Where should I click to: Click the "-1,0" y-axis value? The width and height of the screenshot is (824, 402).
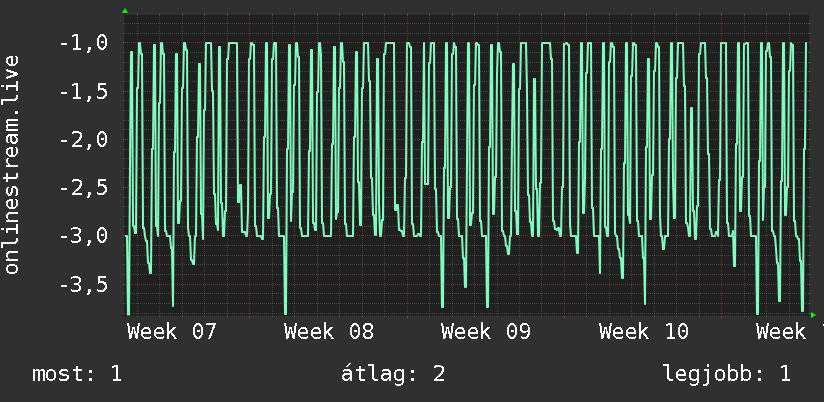[84, 43]
